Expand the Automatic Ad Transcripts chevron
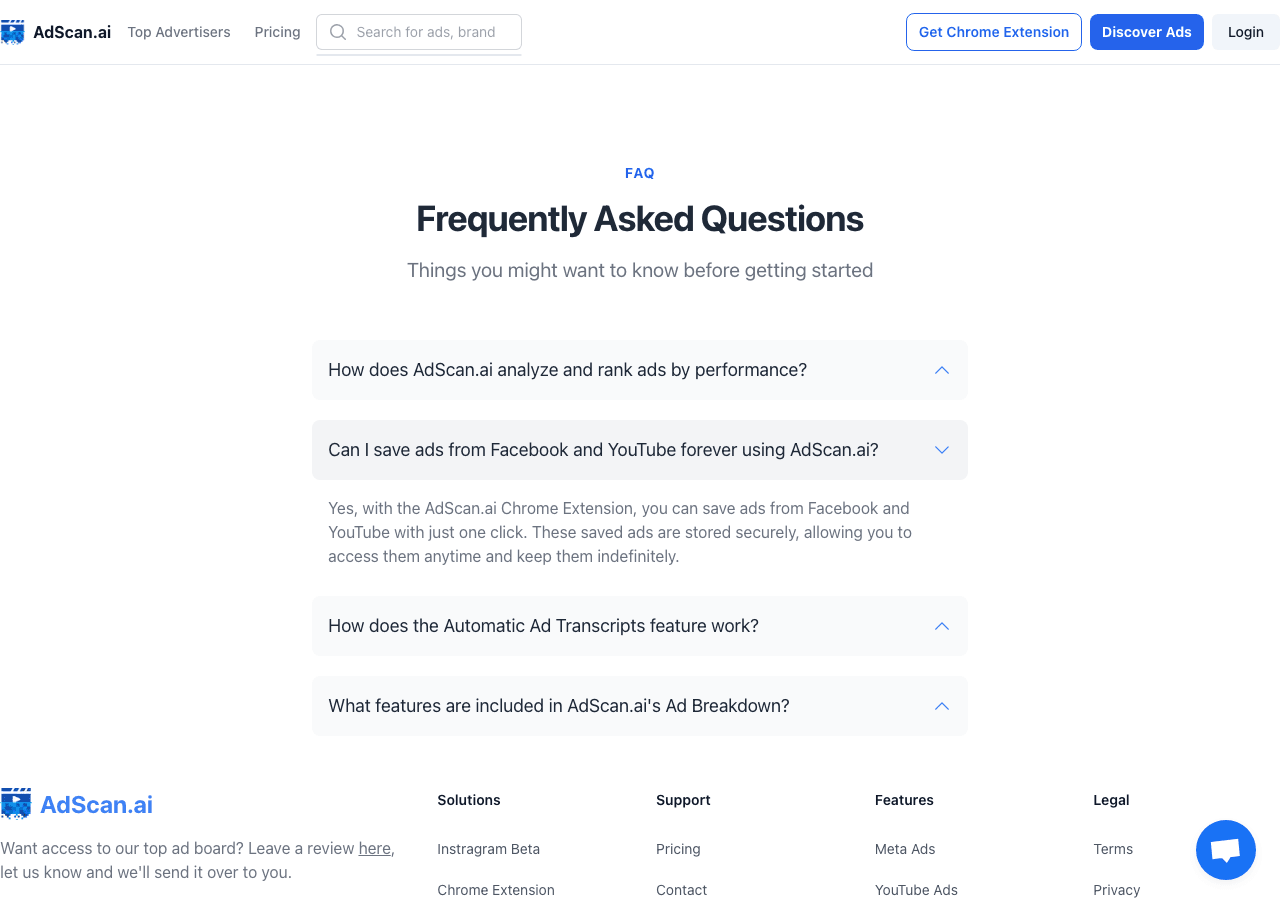Image resolution: width=1280 pixels, height=900 pixels. tap(942, 626)
